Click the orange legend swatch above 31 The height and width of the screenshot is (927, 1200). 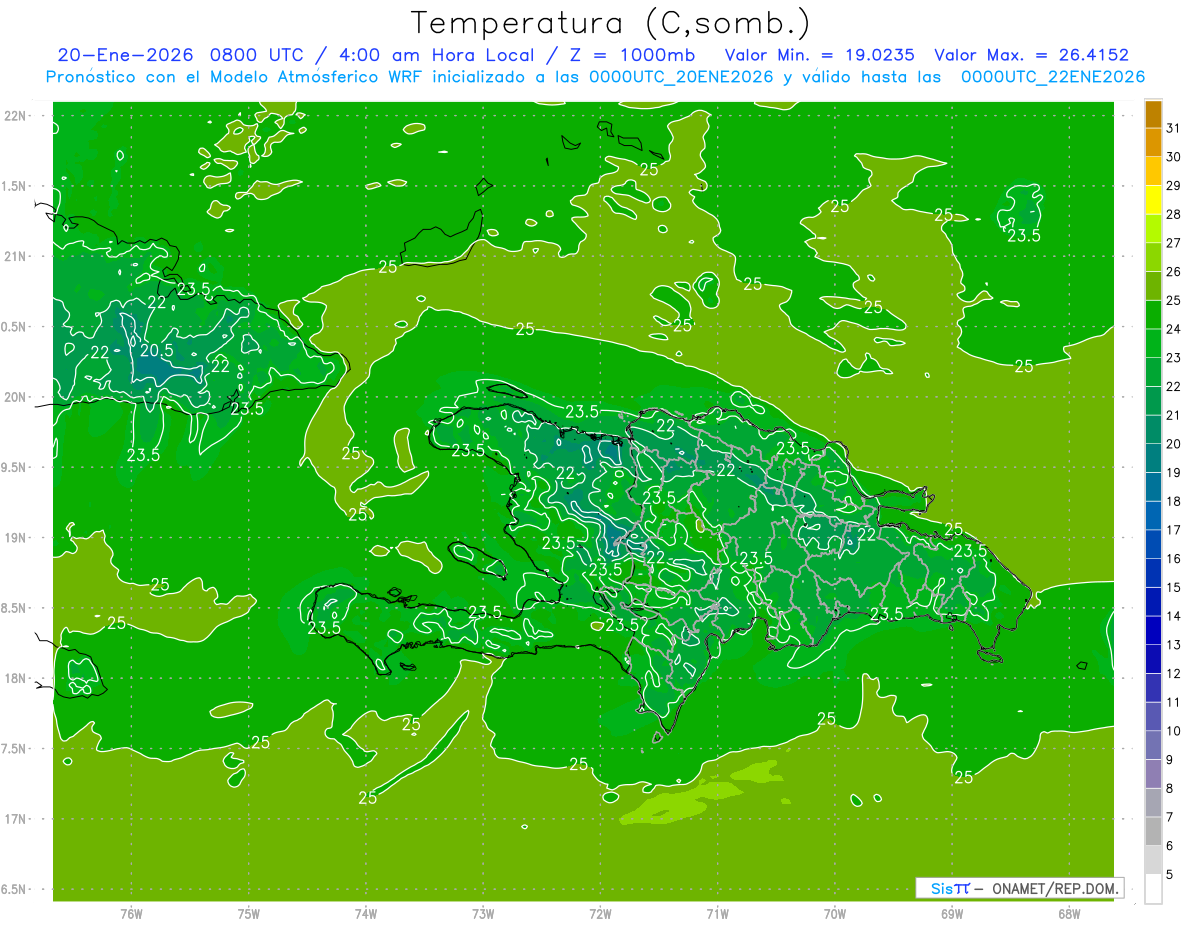[x=1153, y=115]
